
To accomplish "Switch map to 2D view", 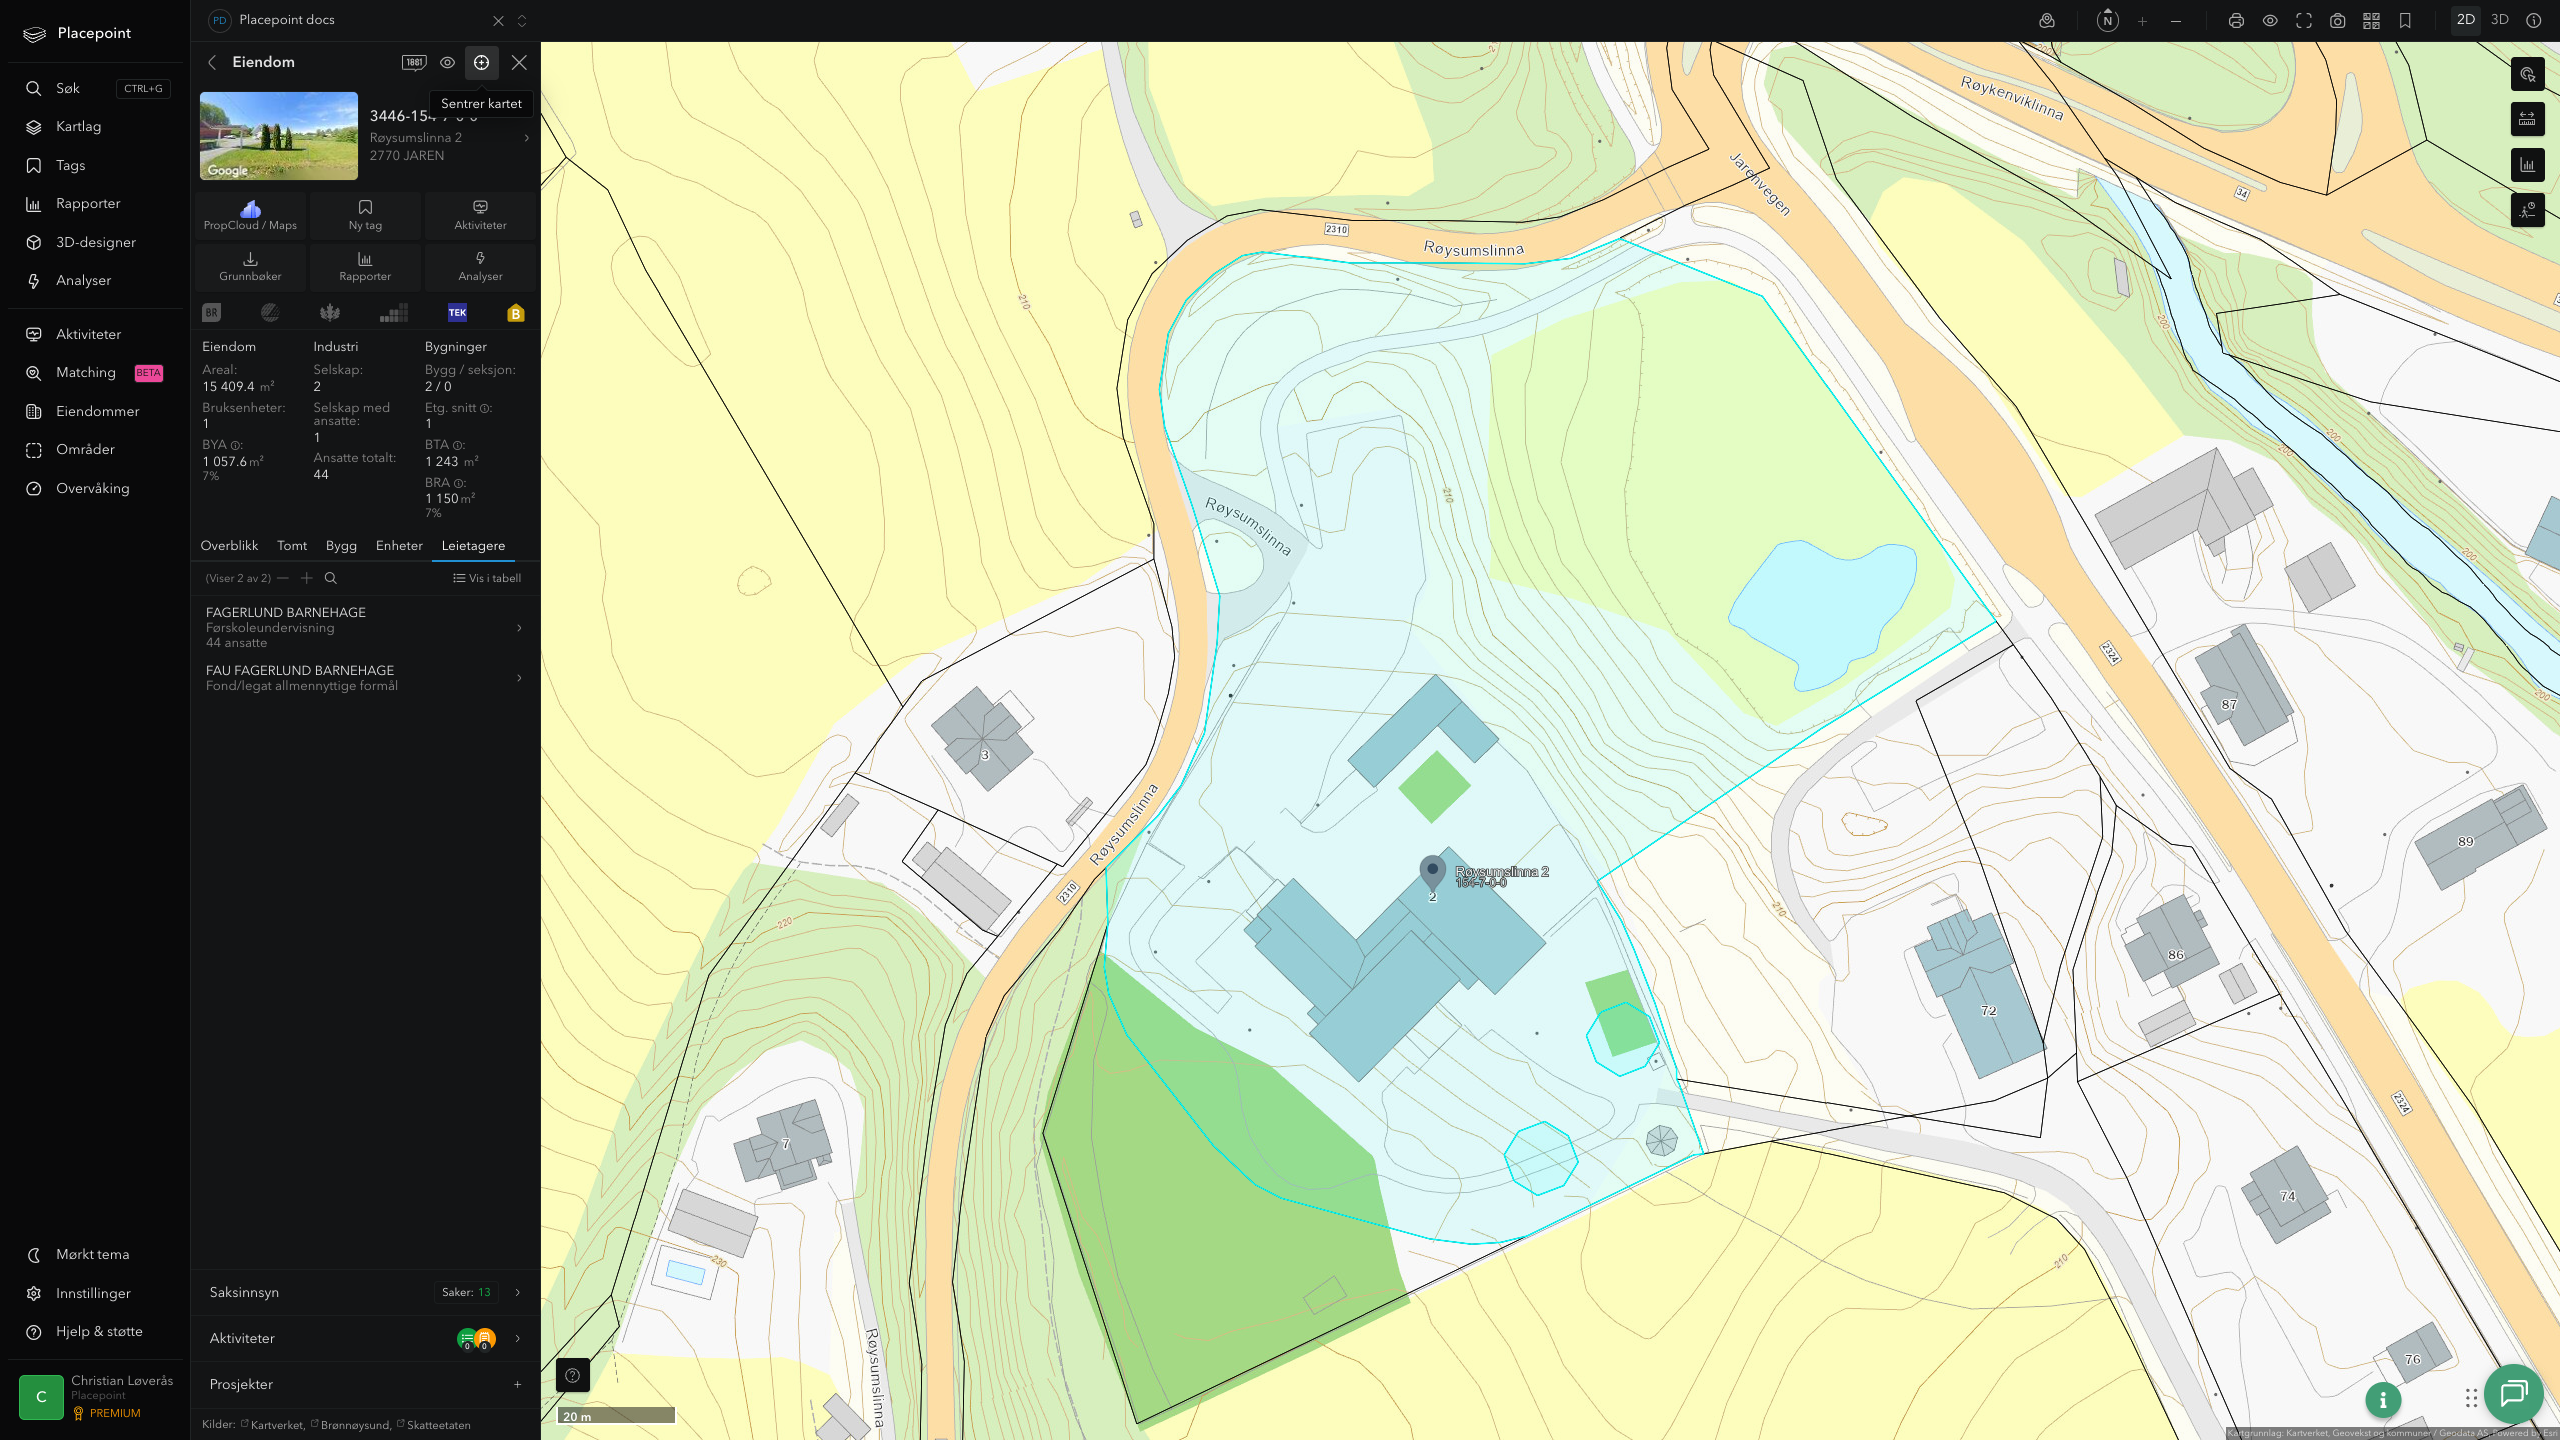I will 2466,20.
